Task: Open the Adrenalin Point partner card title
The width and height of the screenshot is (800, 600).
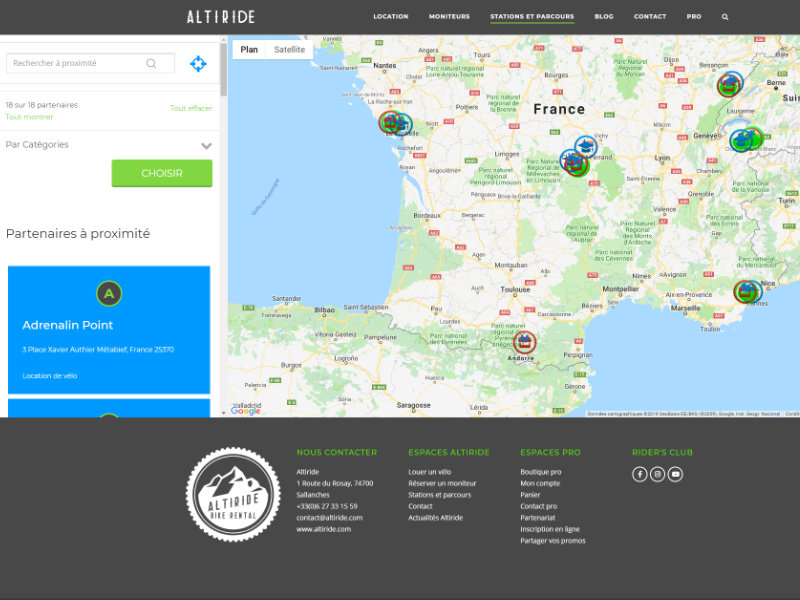Action: (68, 325)
